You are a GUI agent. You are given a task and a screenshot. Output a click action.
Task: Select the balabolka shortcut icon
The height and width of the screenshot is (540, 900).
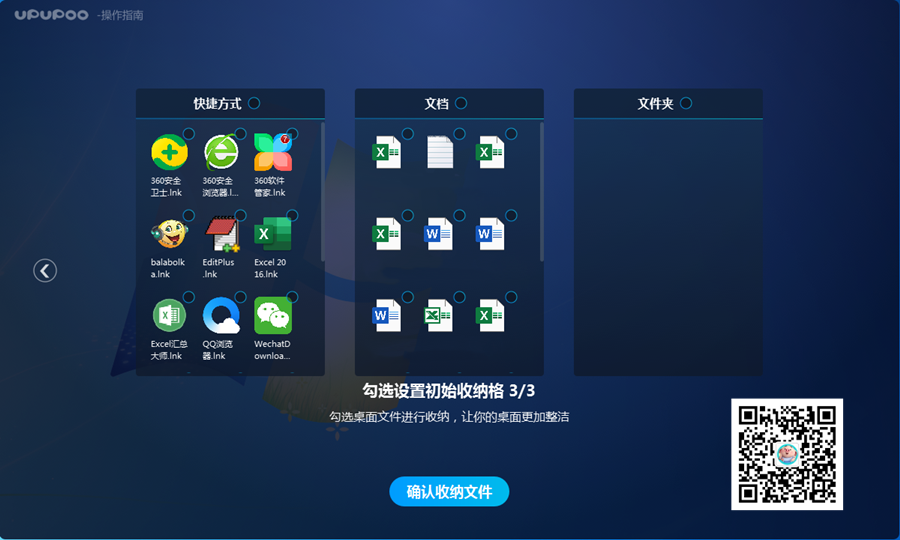169,234
